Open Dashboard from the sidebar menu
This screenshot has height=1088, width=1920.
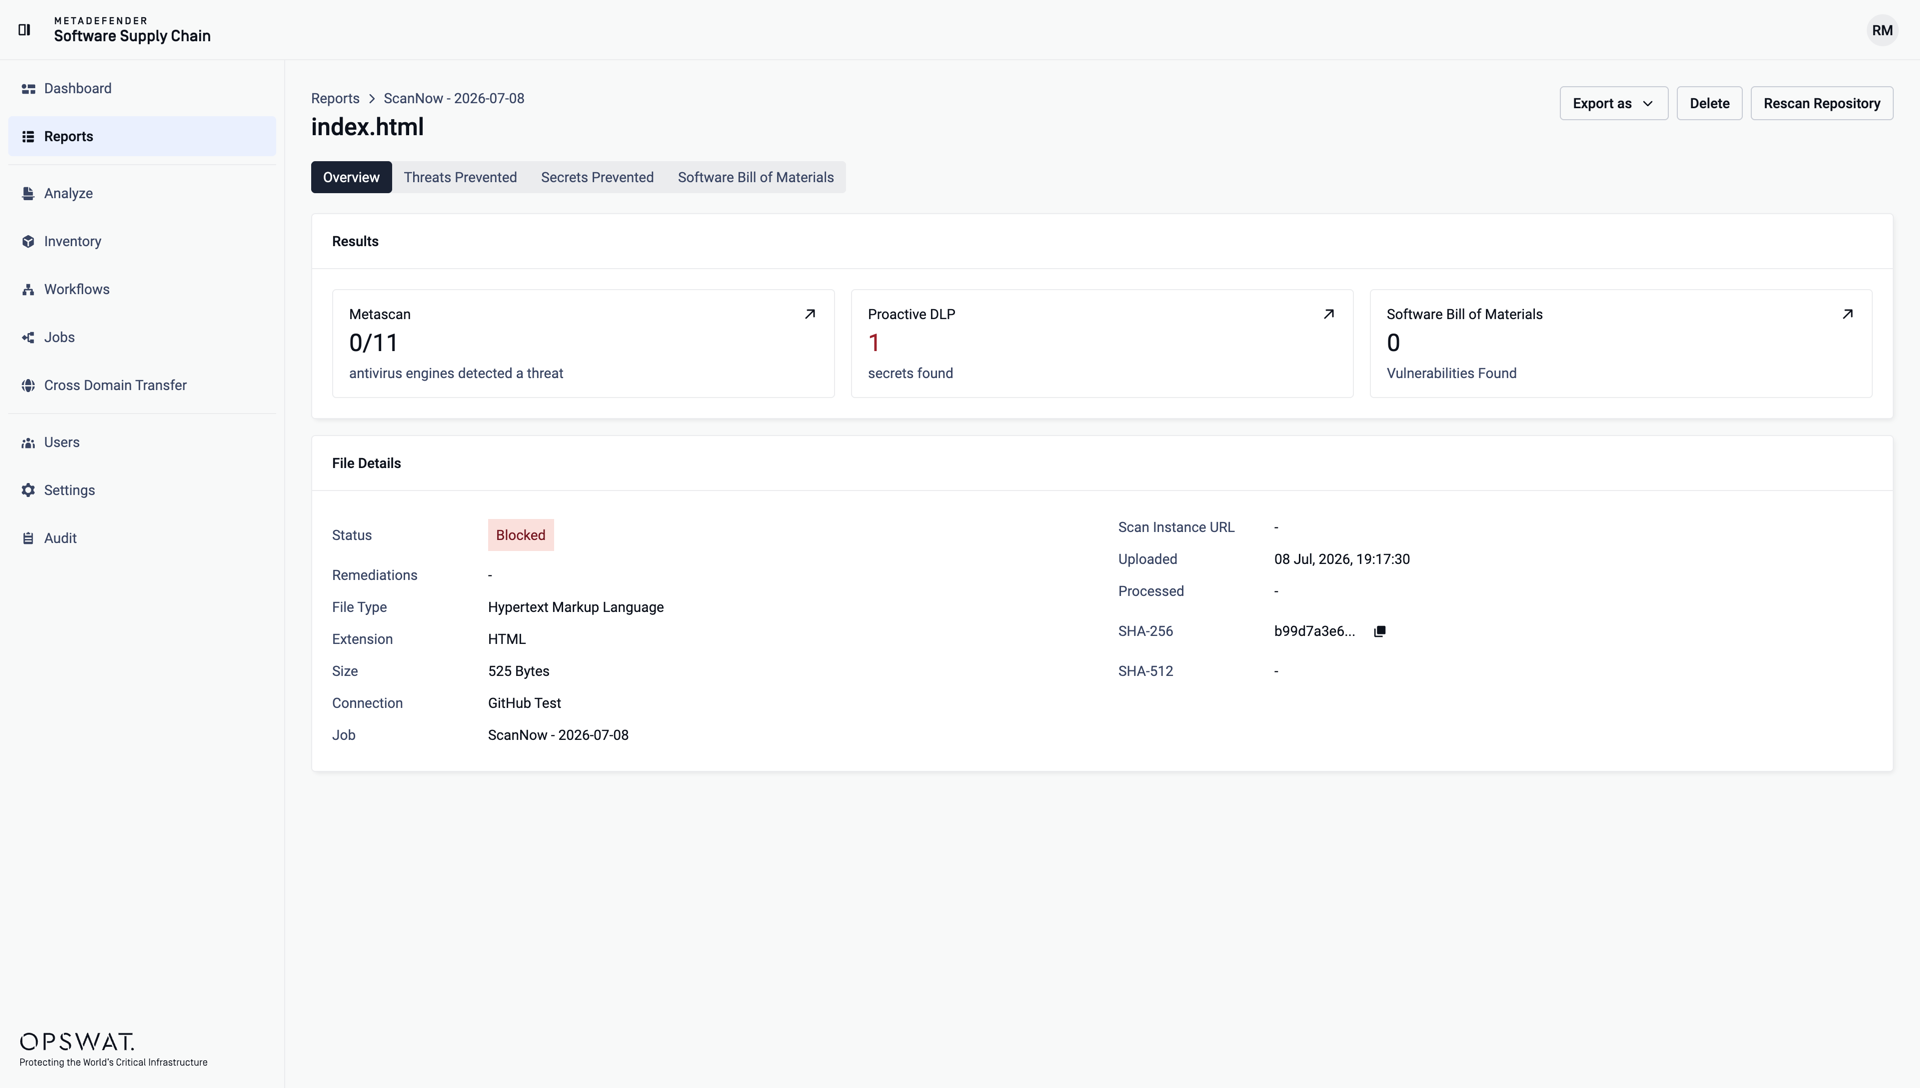[142, 89]
